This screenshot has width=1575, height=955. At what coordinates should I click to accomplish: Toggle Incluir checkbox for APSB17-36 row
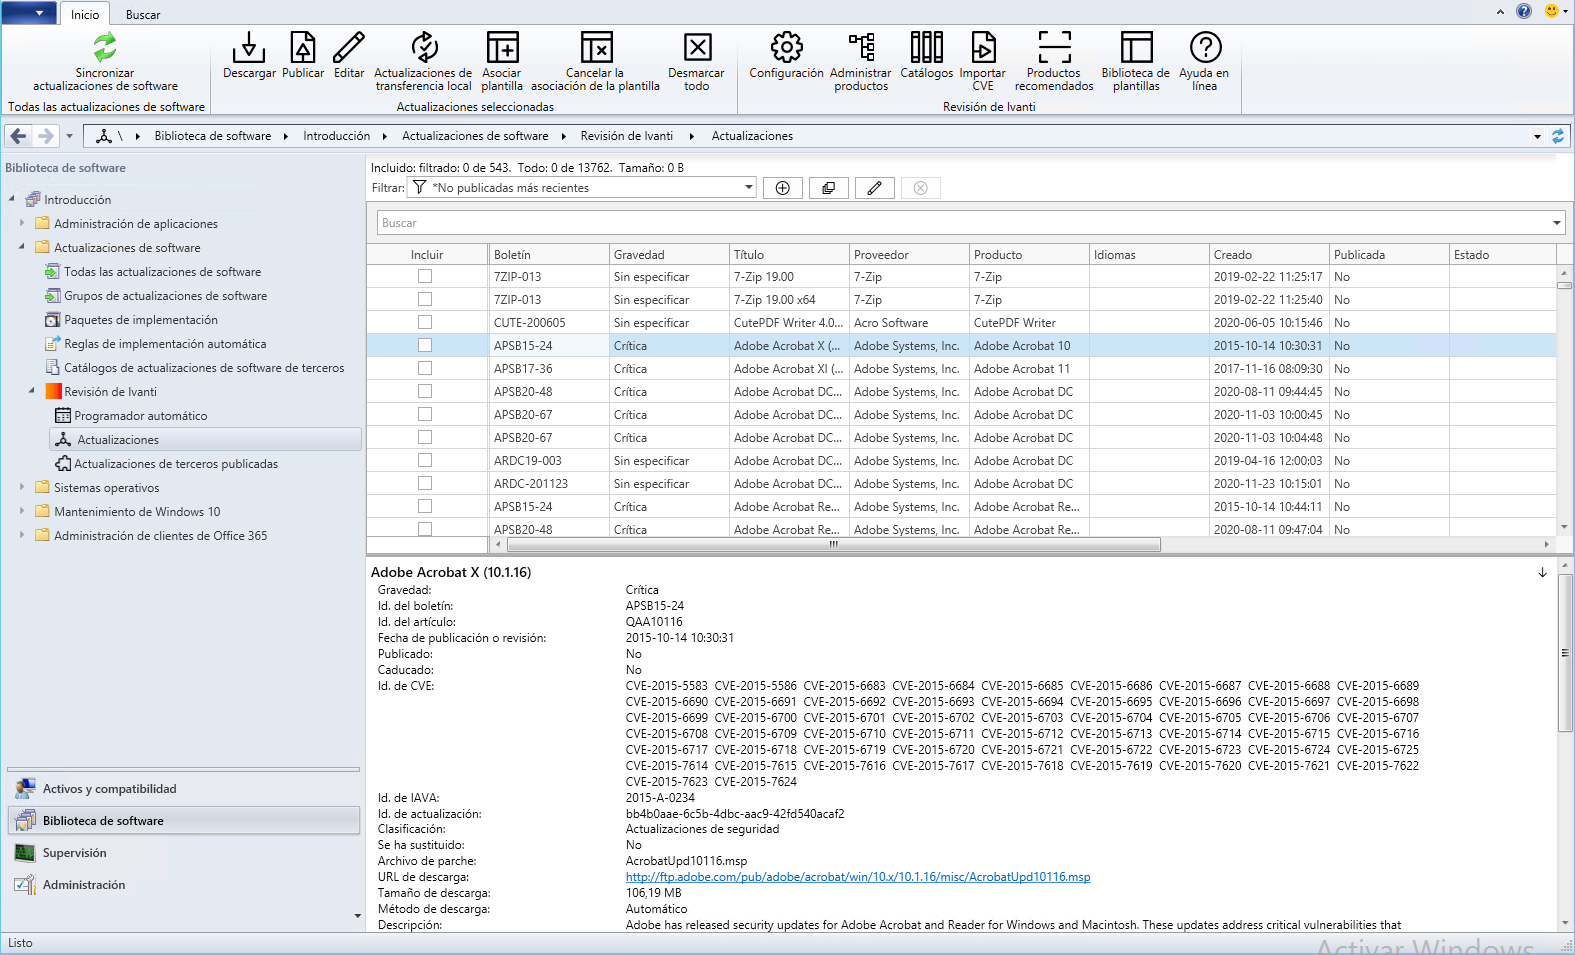pyautogui.click(x=425, y=368)
